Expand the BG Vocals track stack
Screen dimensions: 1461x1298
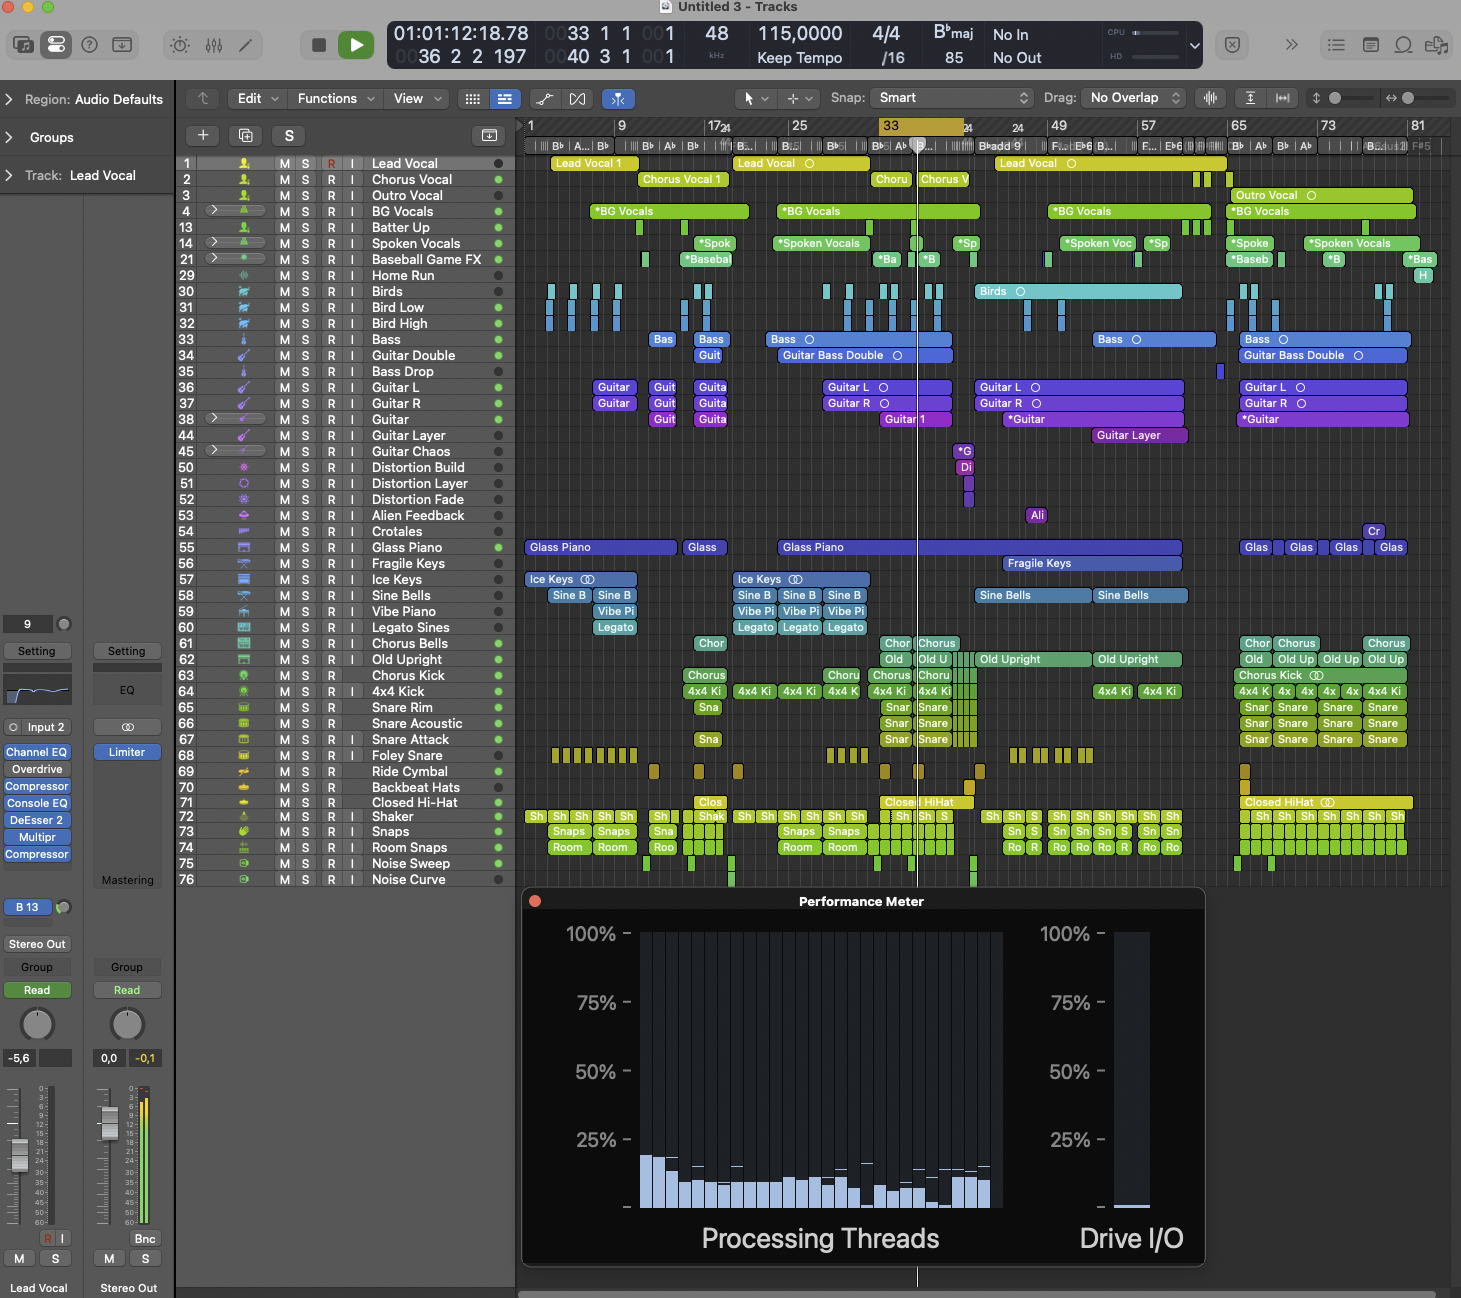pyautogui.click(x=213, y=211)
